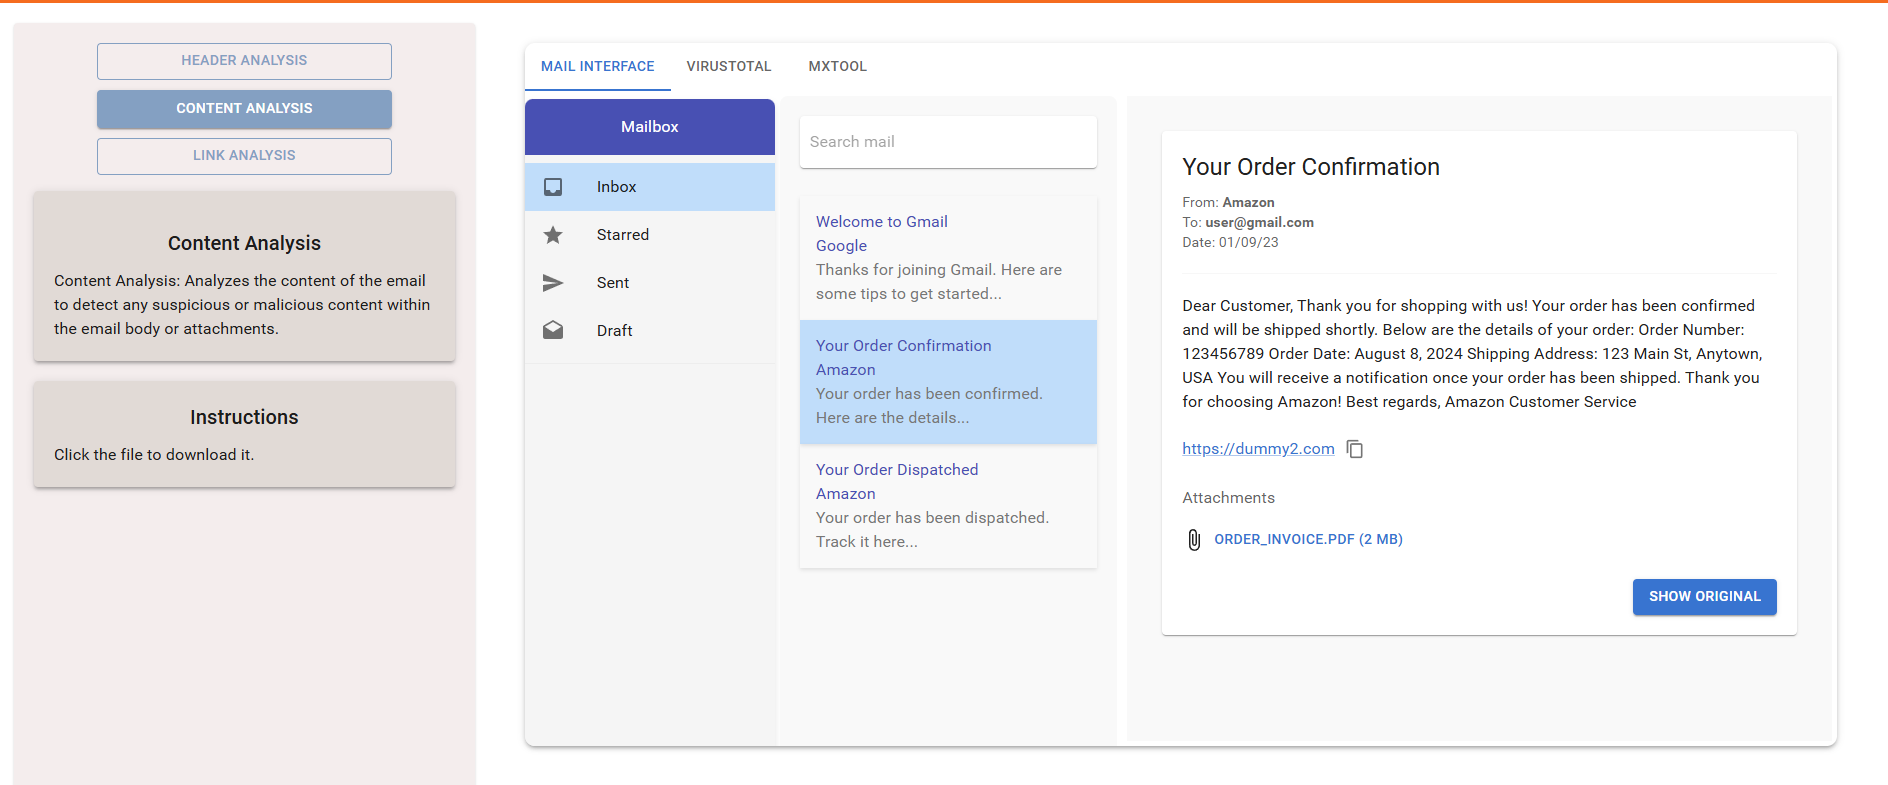Screen dimensions: 1888x785
Task: Open the Welcome to Gmail email
Action: coord(948,258)
